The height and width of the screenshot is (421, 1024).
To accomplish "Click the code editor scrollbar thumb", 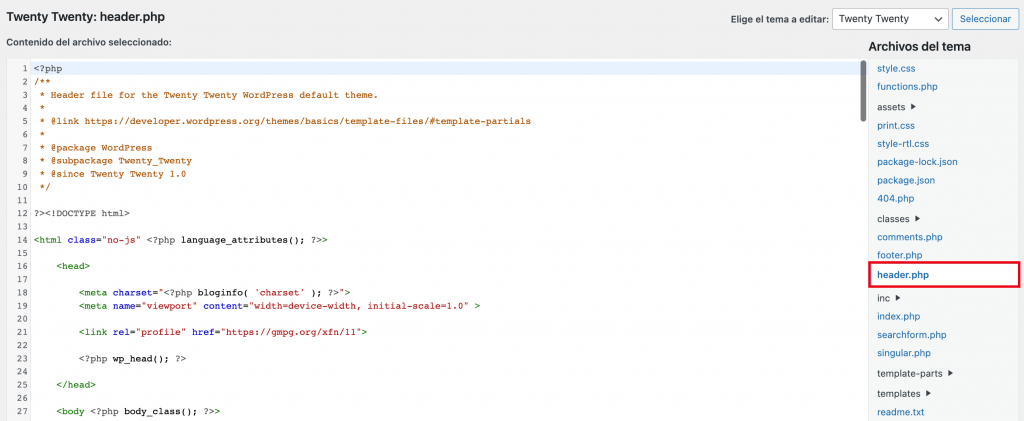I will [863, 90].
